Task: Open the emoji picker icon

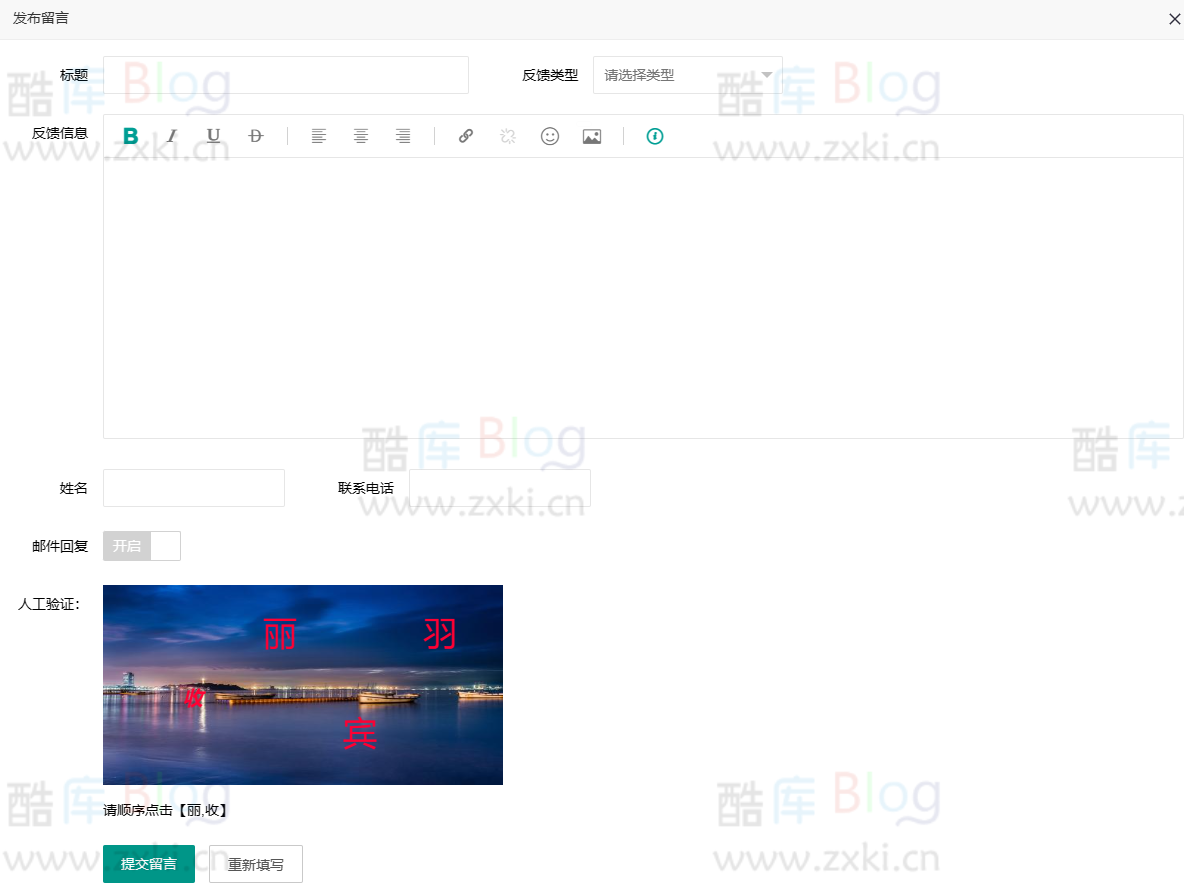Action: pyautogui.click(x=550, y=136)
